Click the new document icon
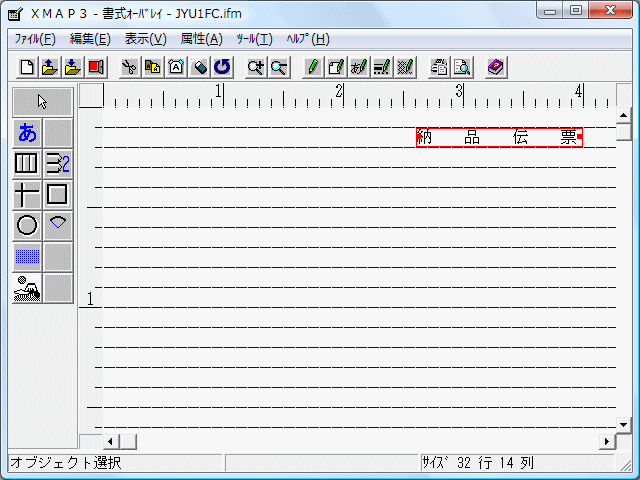 [27, 67]
